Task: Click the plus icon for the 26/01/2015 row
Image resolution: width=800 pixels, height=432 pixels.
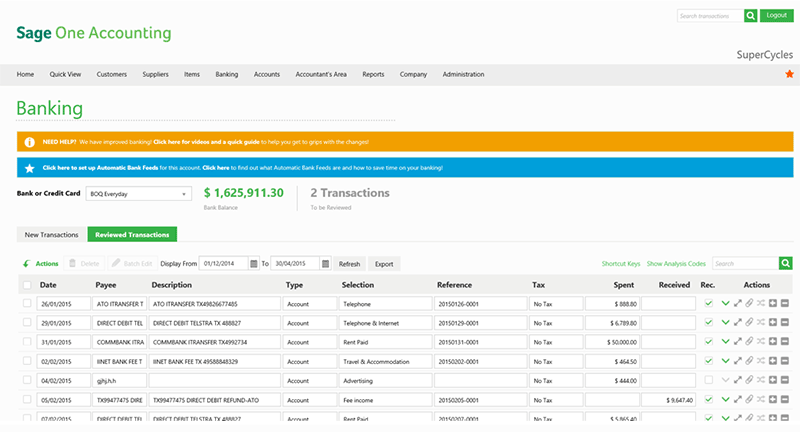Action: 773,303
